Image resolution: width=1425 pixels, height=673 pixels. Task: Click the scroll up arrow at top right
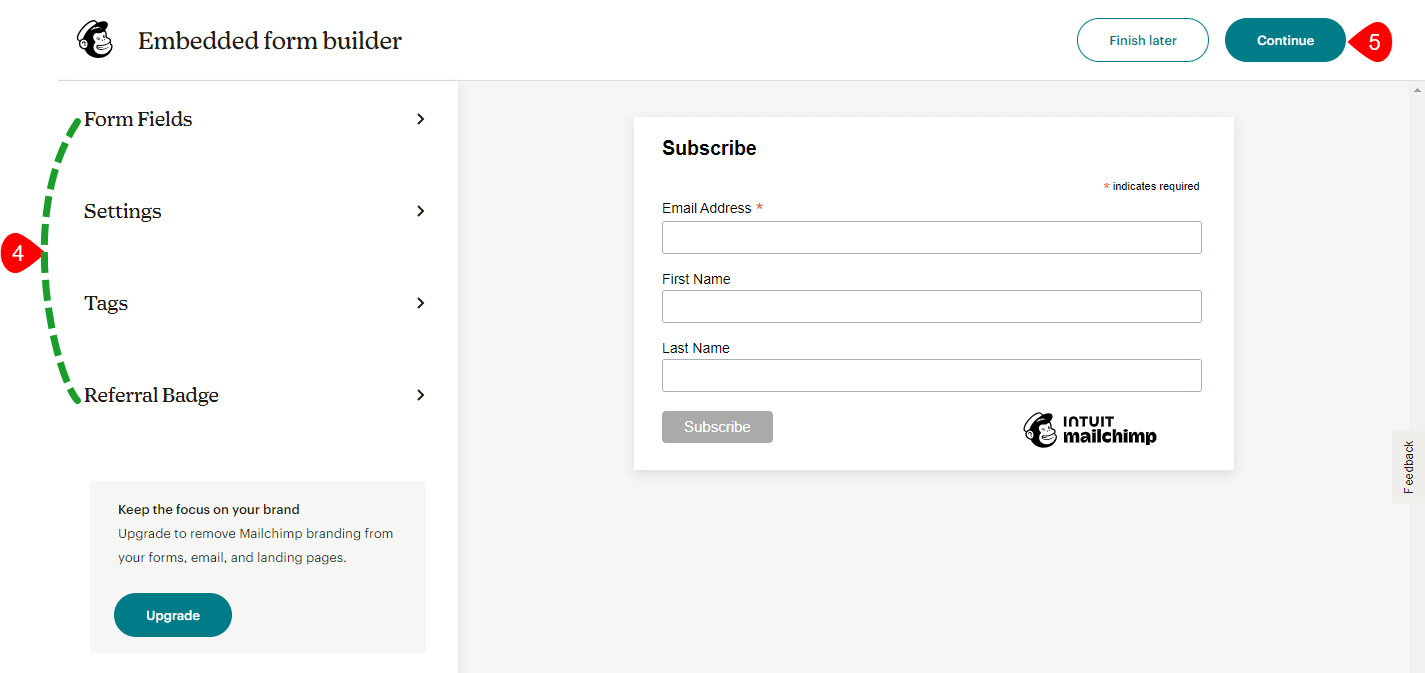(1417, 89)
